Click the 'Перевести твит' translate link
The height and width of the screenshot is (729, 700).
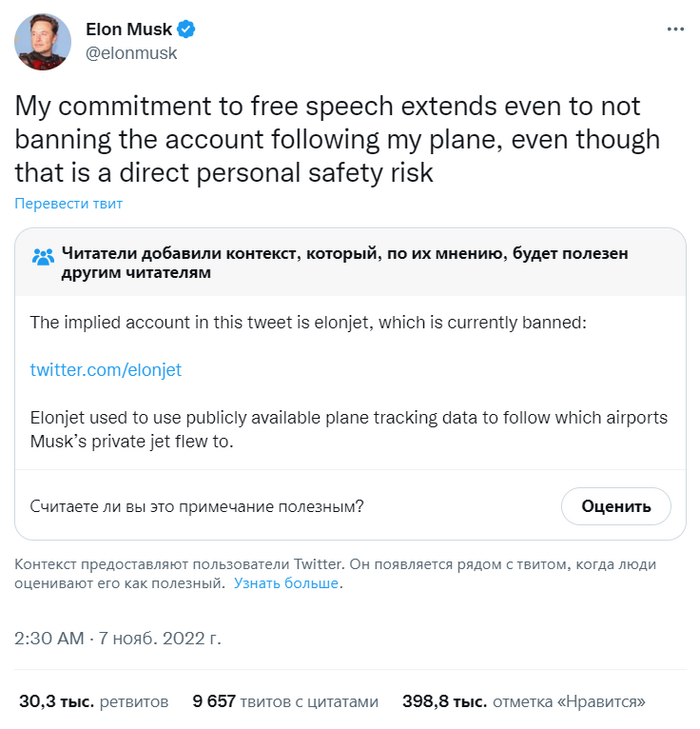click(x=68, y=204)
